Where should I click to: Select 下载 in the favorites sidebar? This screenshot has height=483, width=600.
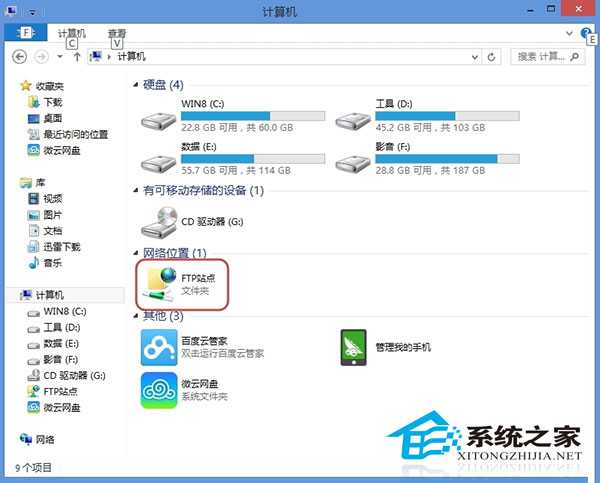click(52, 102)
